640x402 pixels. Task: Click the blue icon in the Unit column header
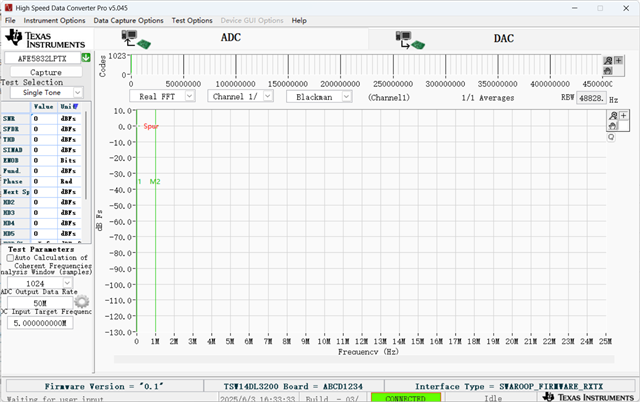(x=76, y=107)
